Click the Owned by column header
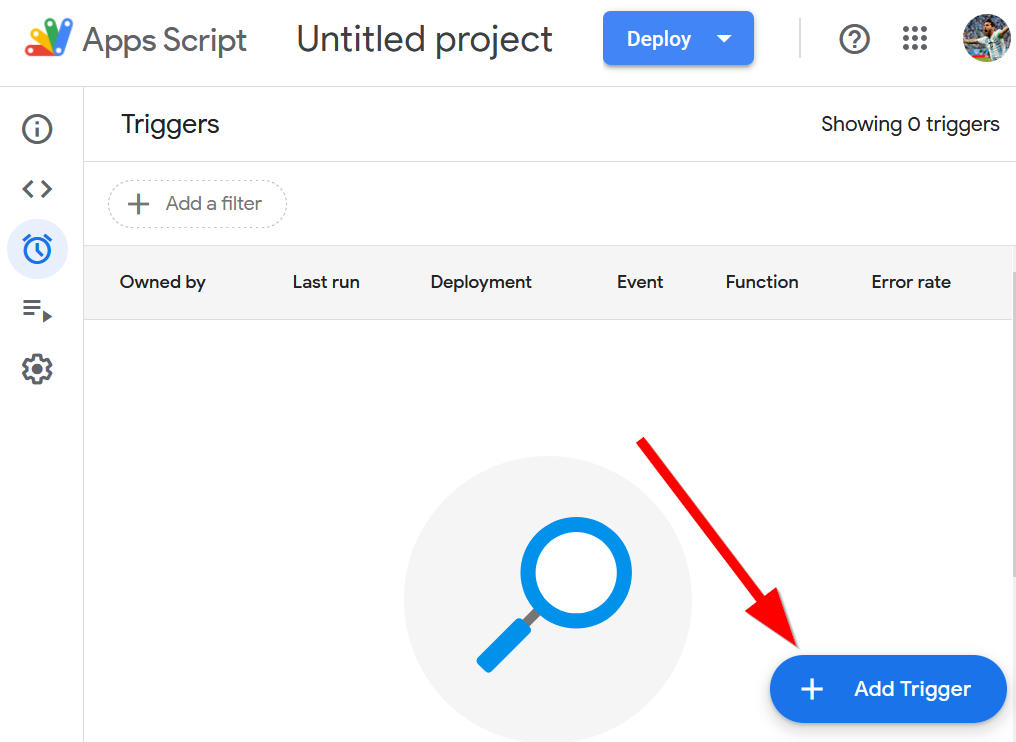Image resolution: width=1016 pixels, height=742 pixels. (163, 282)
